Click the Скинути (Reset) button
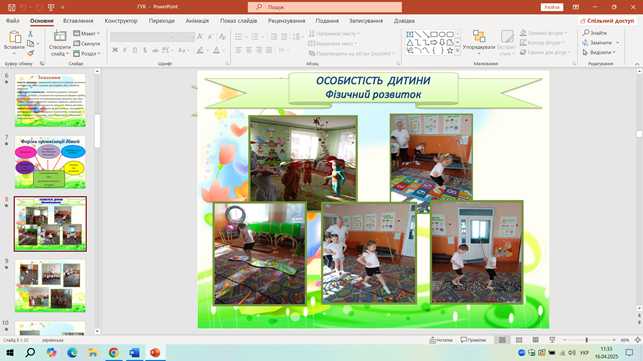 tap(87, 43)
